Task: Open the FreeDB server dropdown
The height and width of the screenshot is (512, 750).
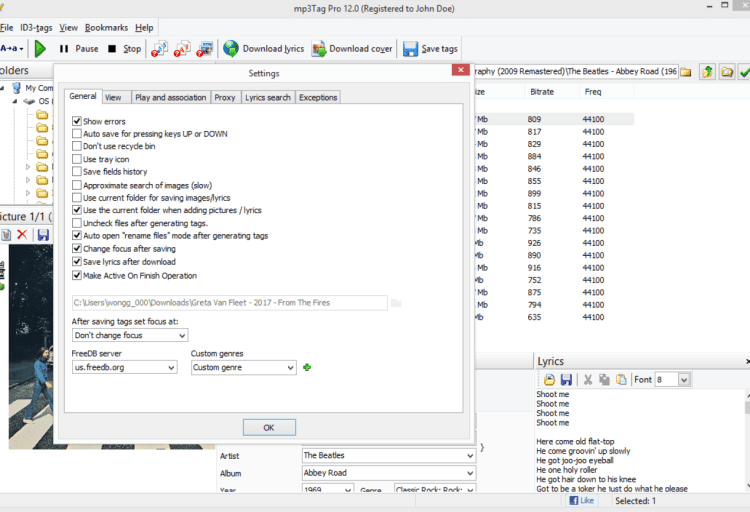Action: tap(124, 367)
